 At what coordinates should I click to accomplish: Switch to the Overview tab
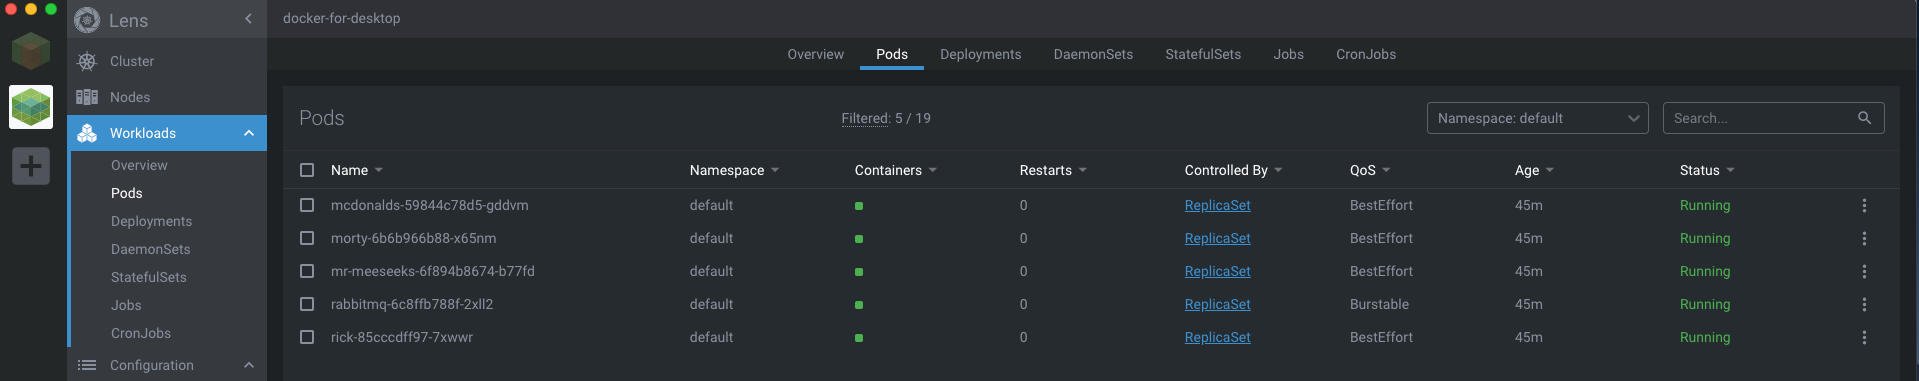[815, 54]
